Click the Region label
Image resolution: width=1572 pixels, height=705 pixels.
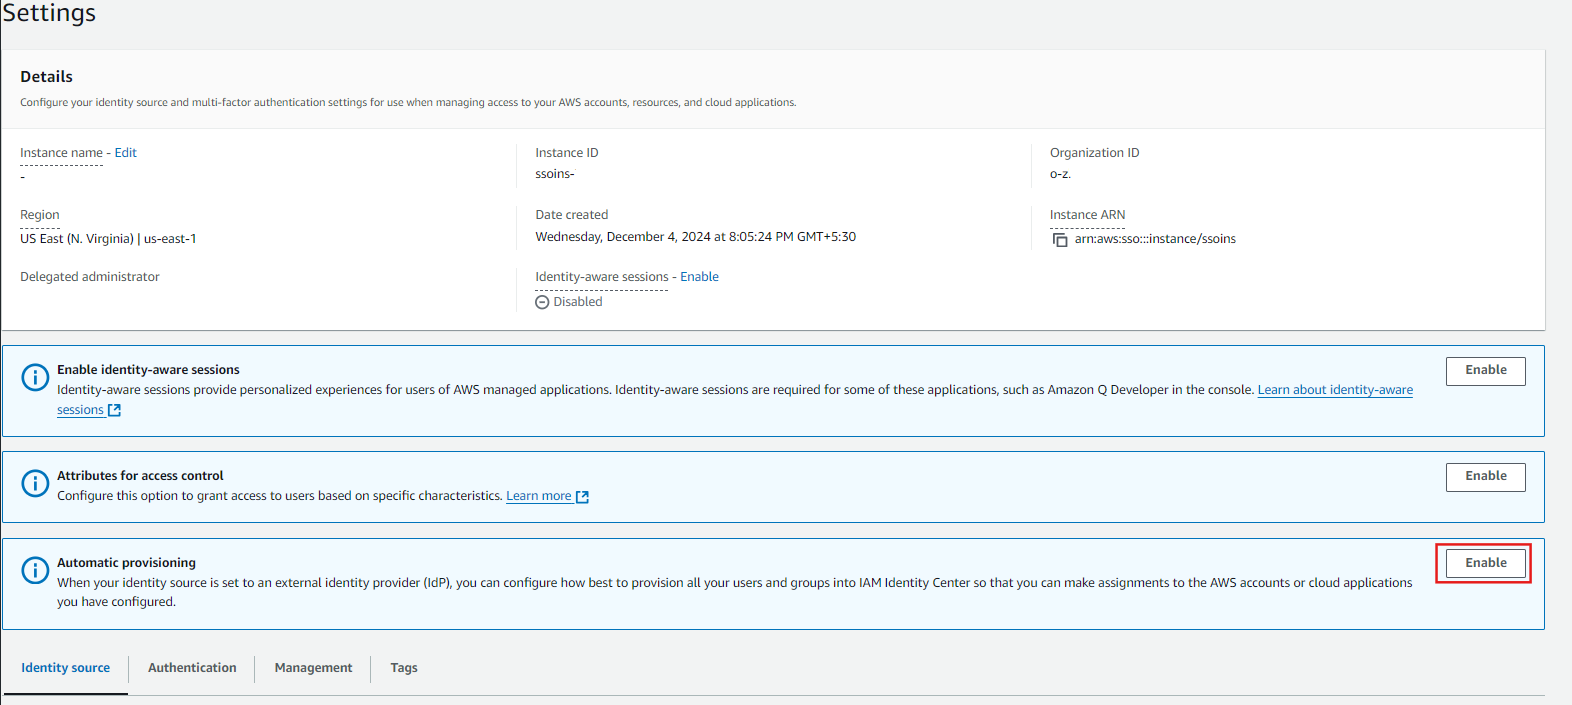(x=40, y=215)
